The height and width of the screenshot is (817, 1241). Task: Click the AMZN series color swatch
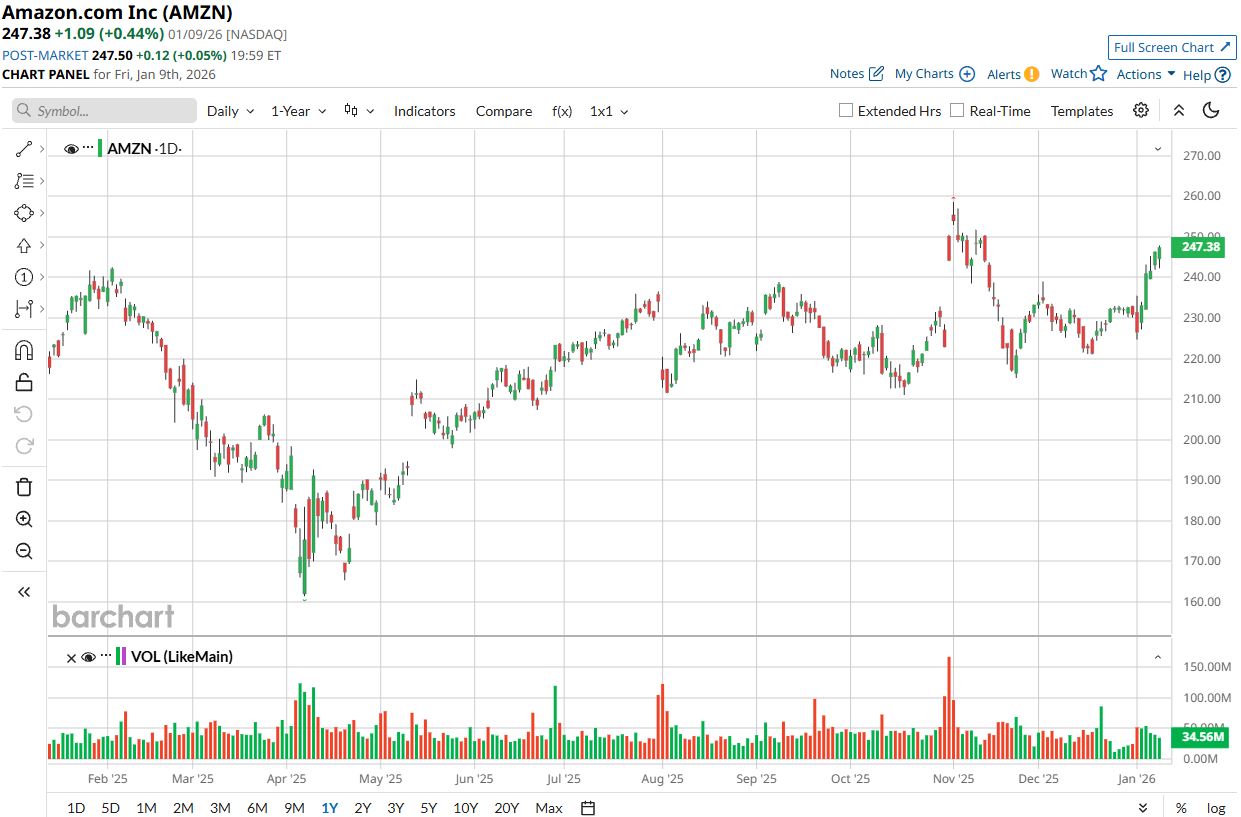(x=100, y=148)
